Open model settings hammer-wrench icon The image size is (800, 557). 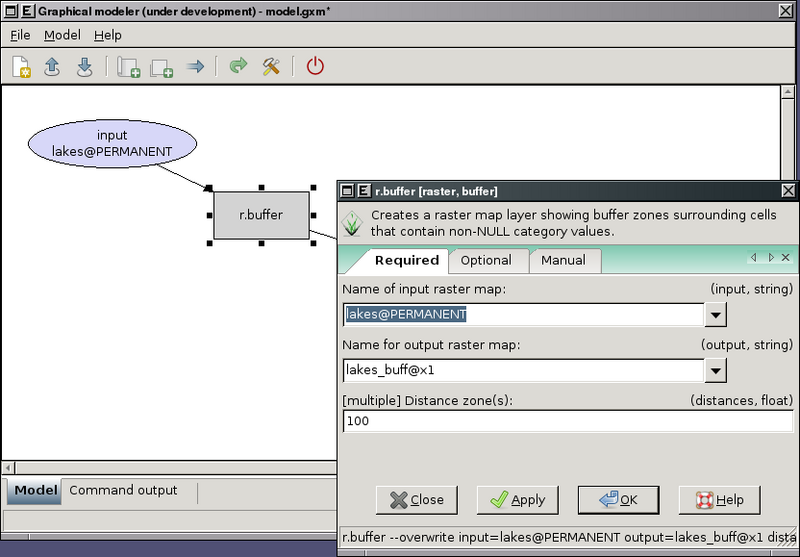pos(270,67)
